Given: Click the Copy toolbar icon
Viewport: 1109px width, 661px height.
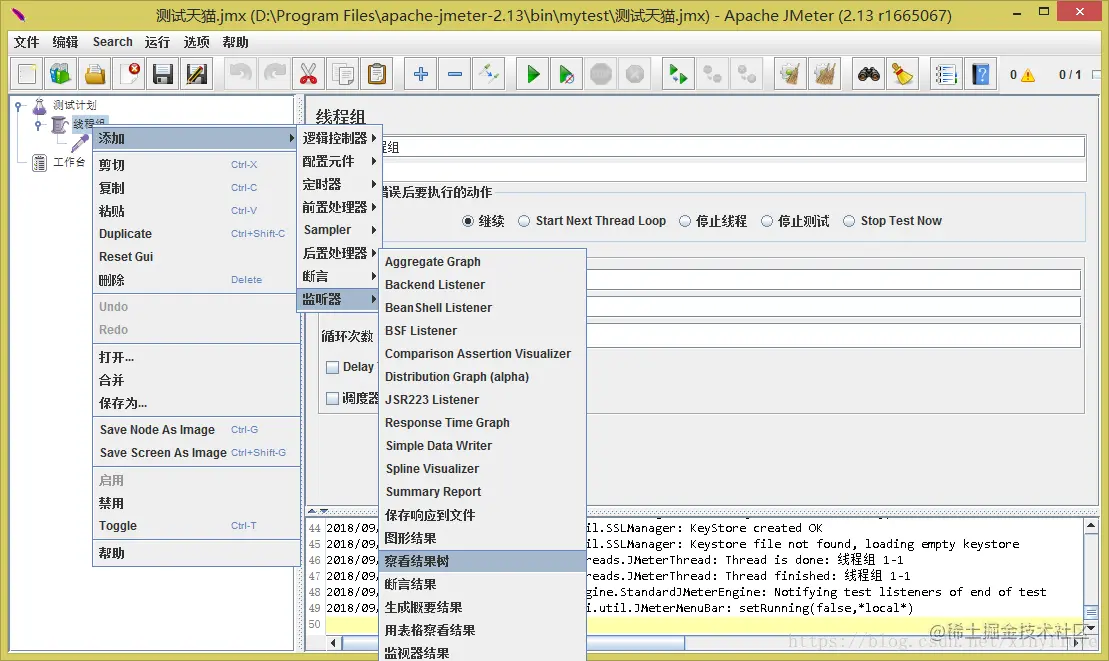Looking at the screenshot, I should coord(343,74).
